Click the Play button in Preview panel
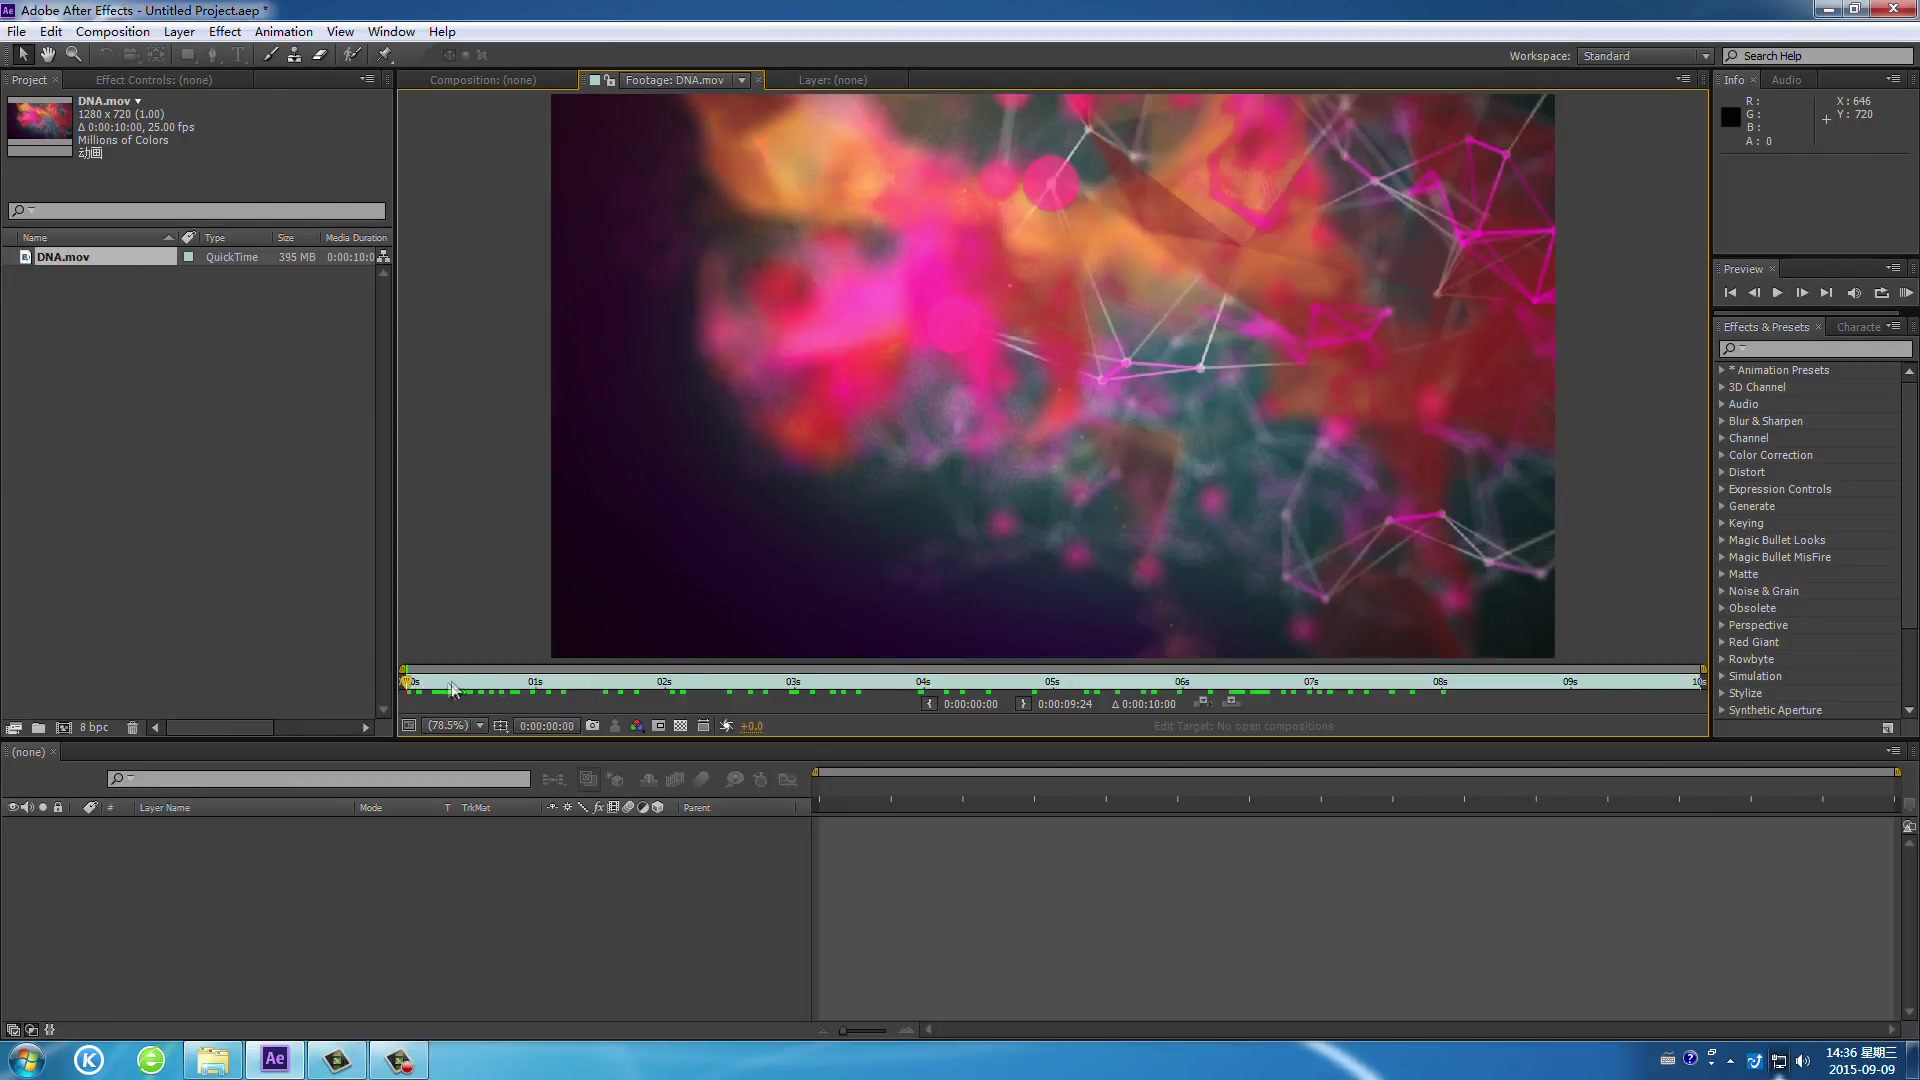Image resolution: width=1920 pixels, height=1080 pixels. click(x=1777, y=293)
